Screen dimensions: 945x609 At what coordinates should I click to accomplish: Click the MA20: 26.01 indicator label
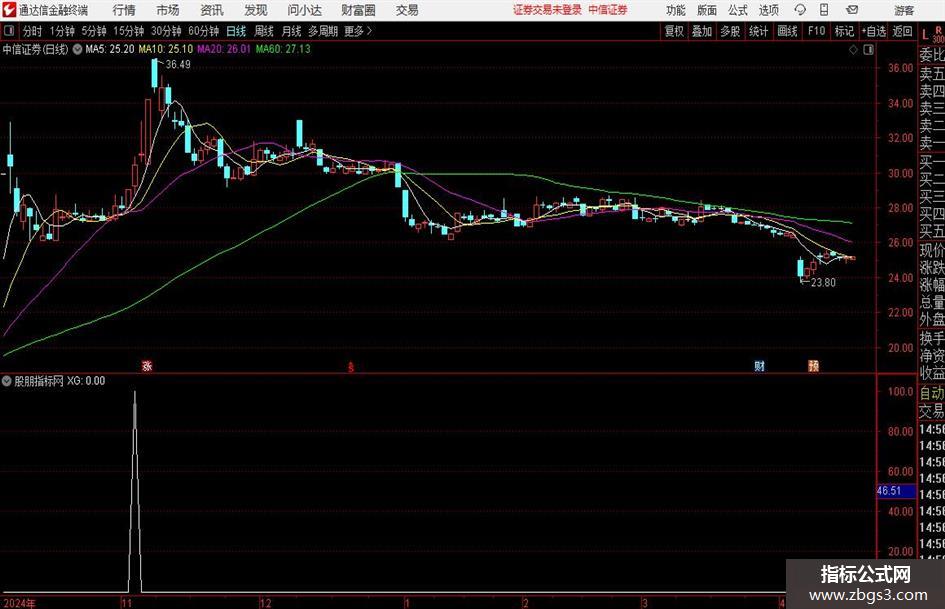[x=223, y=49]
